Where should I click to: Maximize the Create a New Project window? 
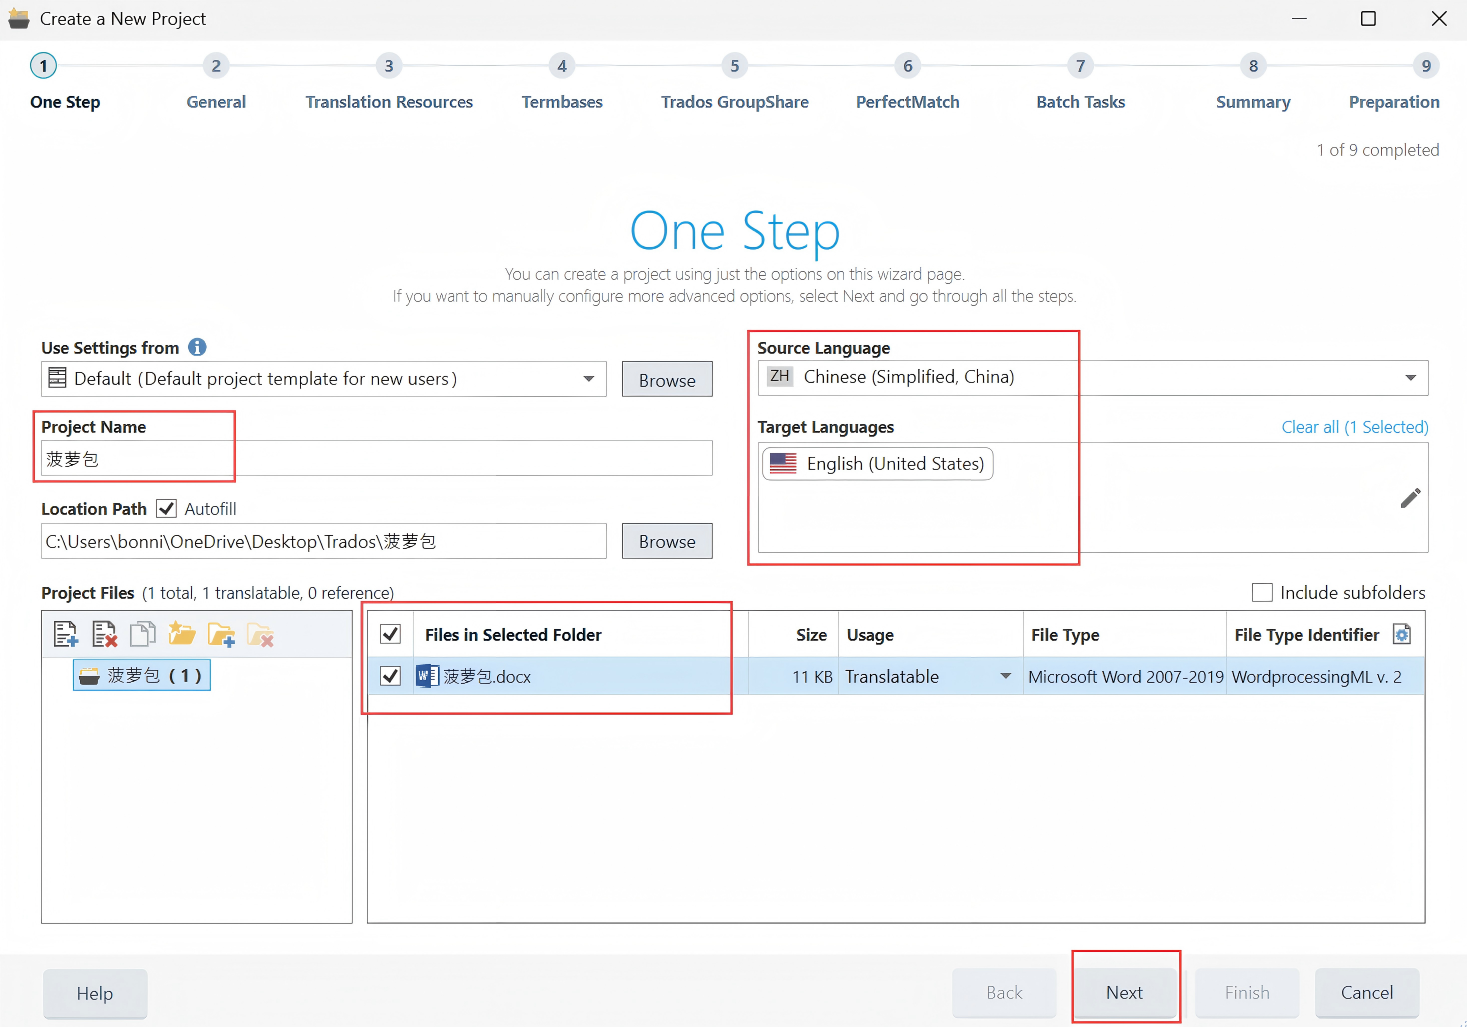(x=1368, y=19)
